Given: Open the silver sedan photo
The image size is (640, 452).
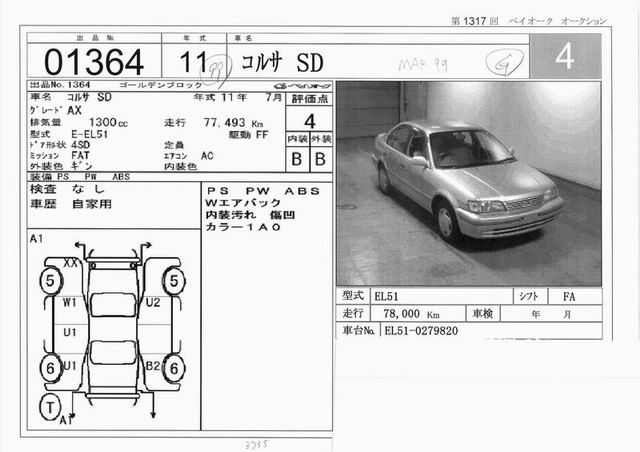Looking at the screenshot, I should point(468,183).
